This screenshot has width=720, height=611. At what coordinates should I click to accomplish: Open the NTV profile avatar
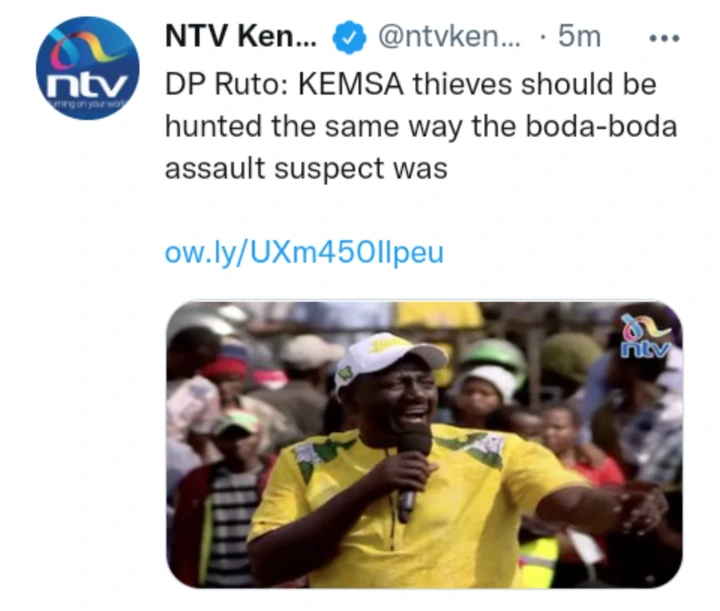[x=88, y=68]
